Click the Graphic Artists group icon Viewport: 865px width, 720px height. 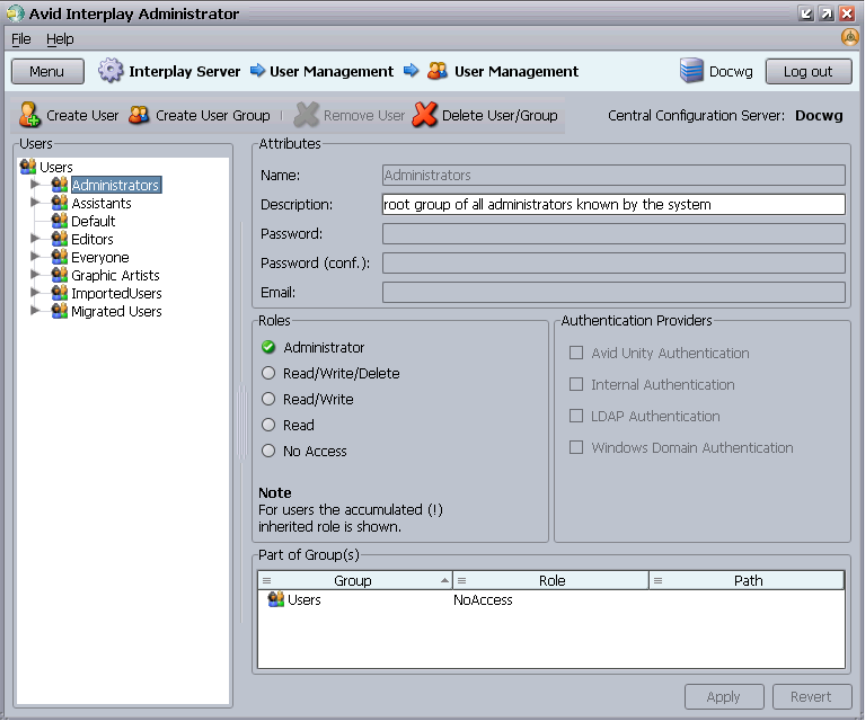coord(60,275)
